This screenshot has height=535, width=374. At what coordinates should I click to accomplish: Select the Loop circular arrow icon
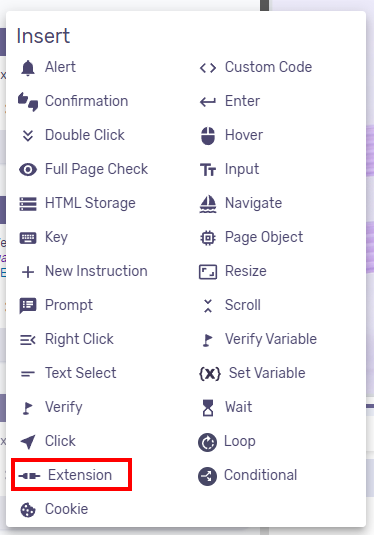coord(207,442)
